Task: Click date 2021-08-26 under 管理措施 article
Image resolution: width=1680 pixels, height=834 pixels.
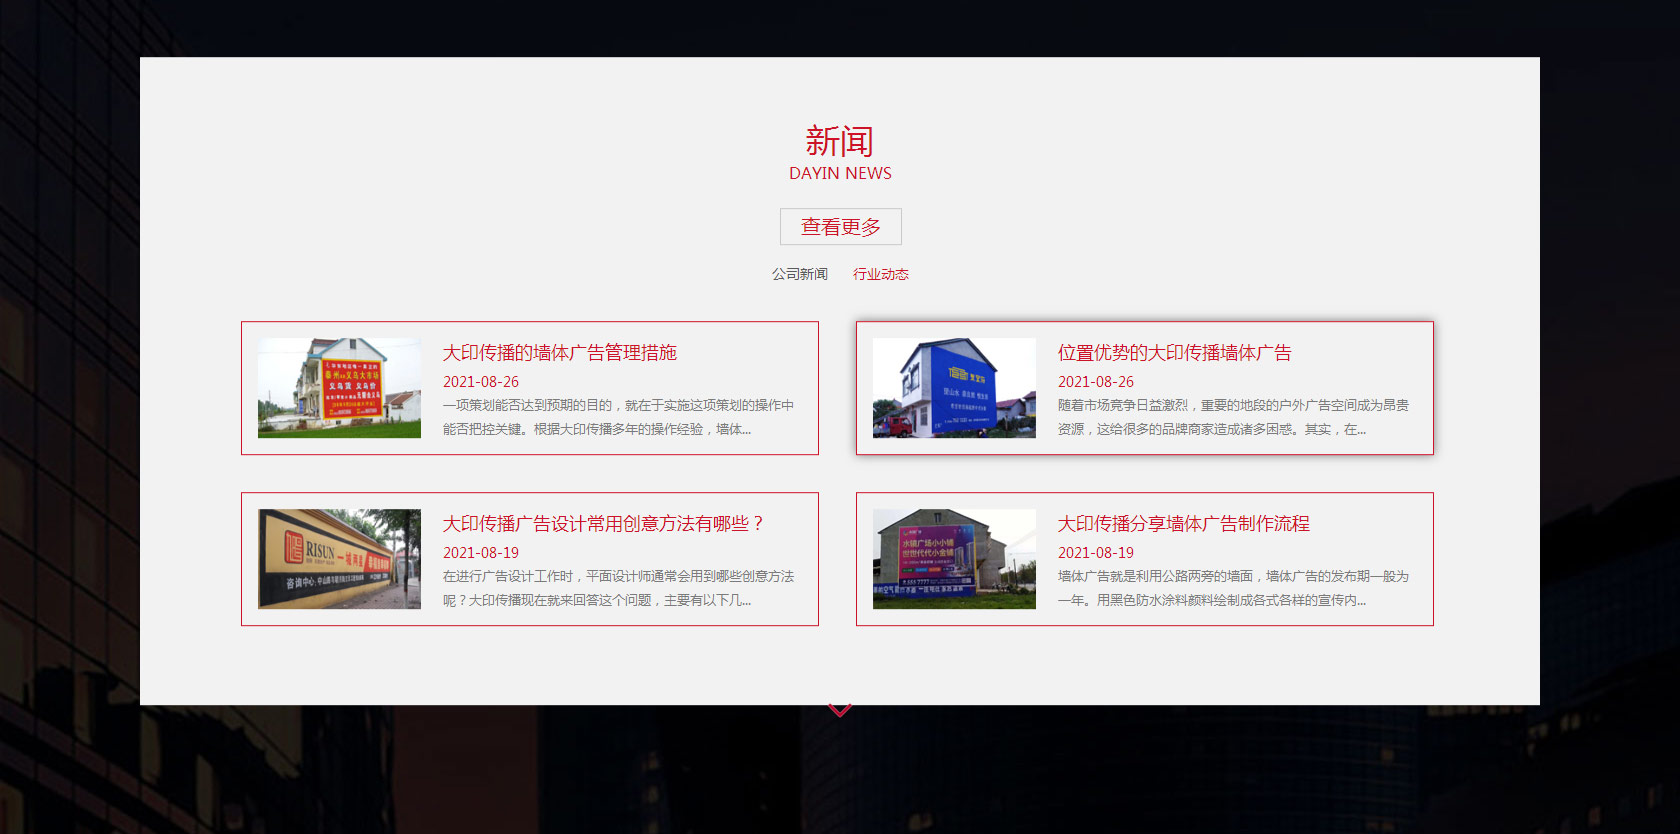Action: pos(481,382)
